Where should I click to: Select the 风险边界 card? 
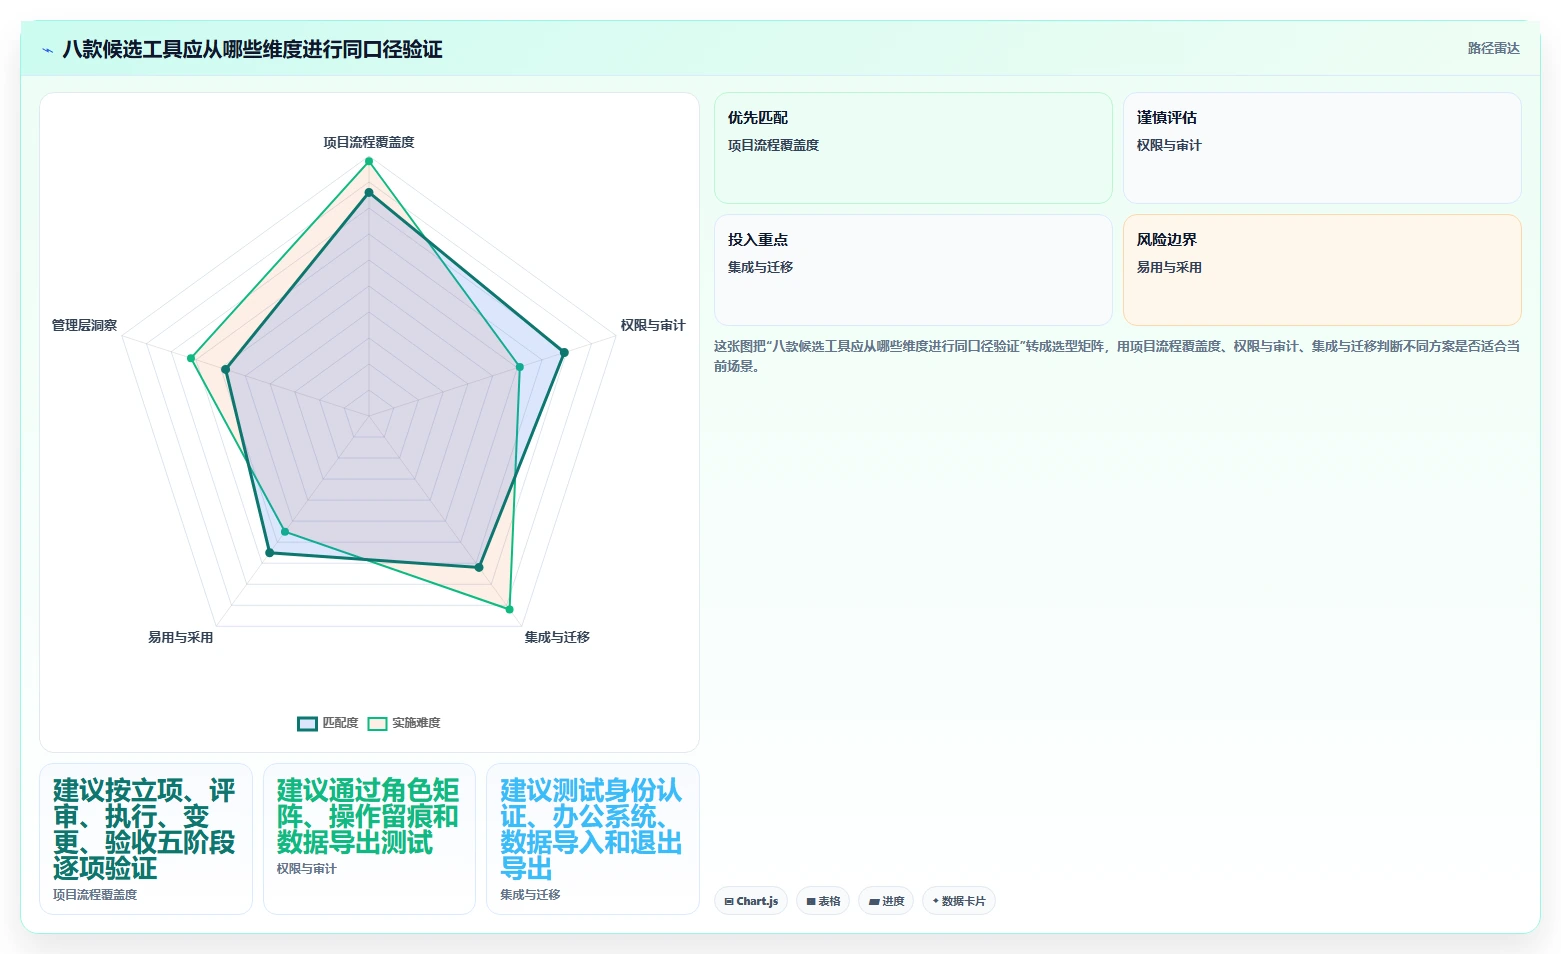[1322, 270]
